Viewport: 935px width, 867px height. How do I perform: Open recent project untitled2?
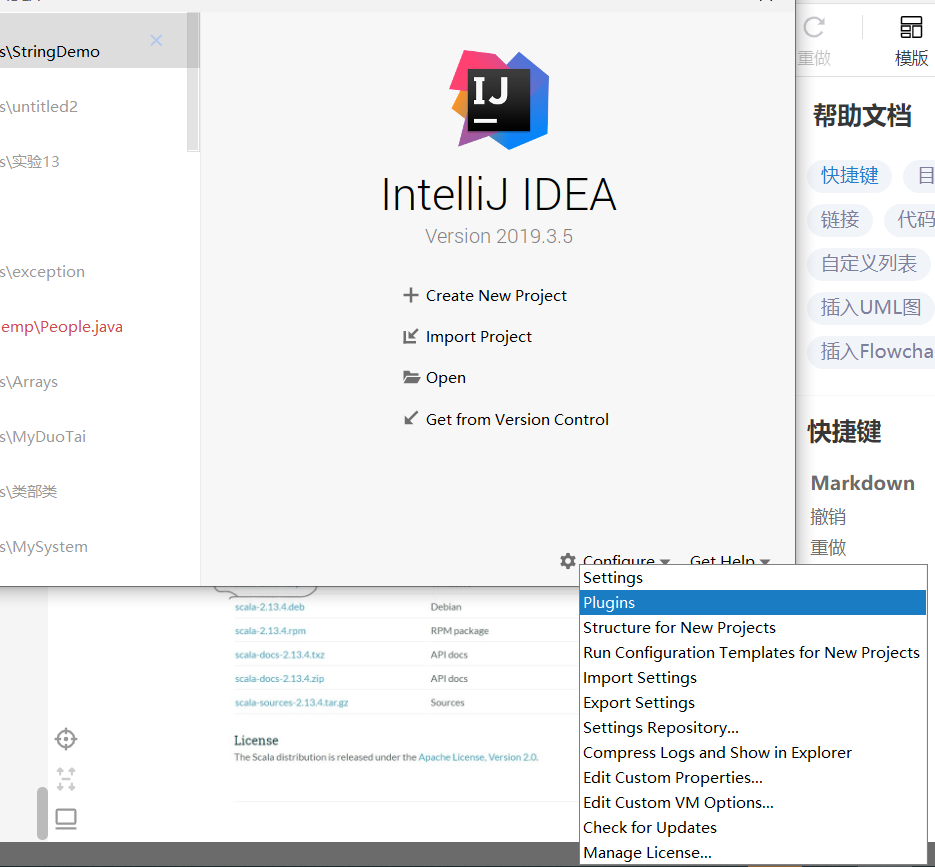tap(93, 107)
